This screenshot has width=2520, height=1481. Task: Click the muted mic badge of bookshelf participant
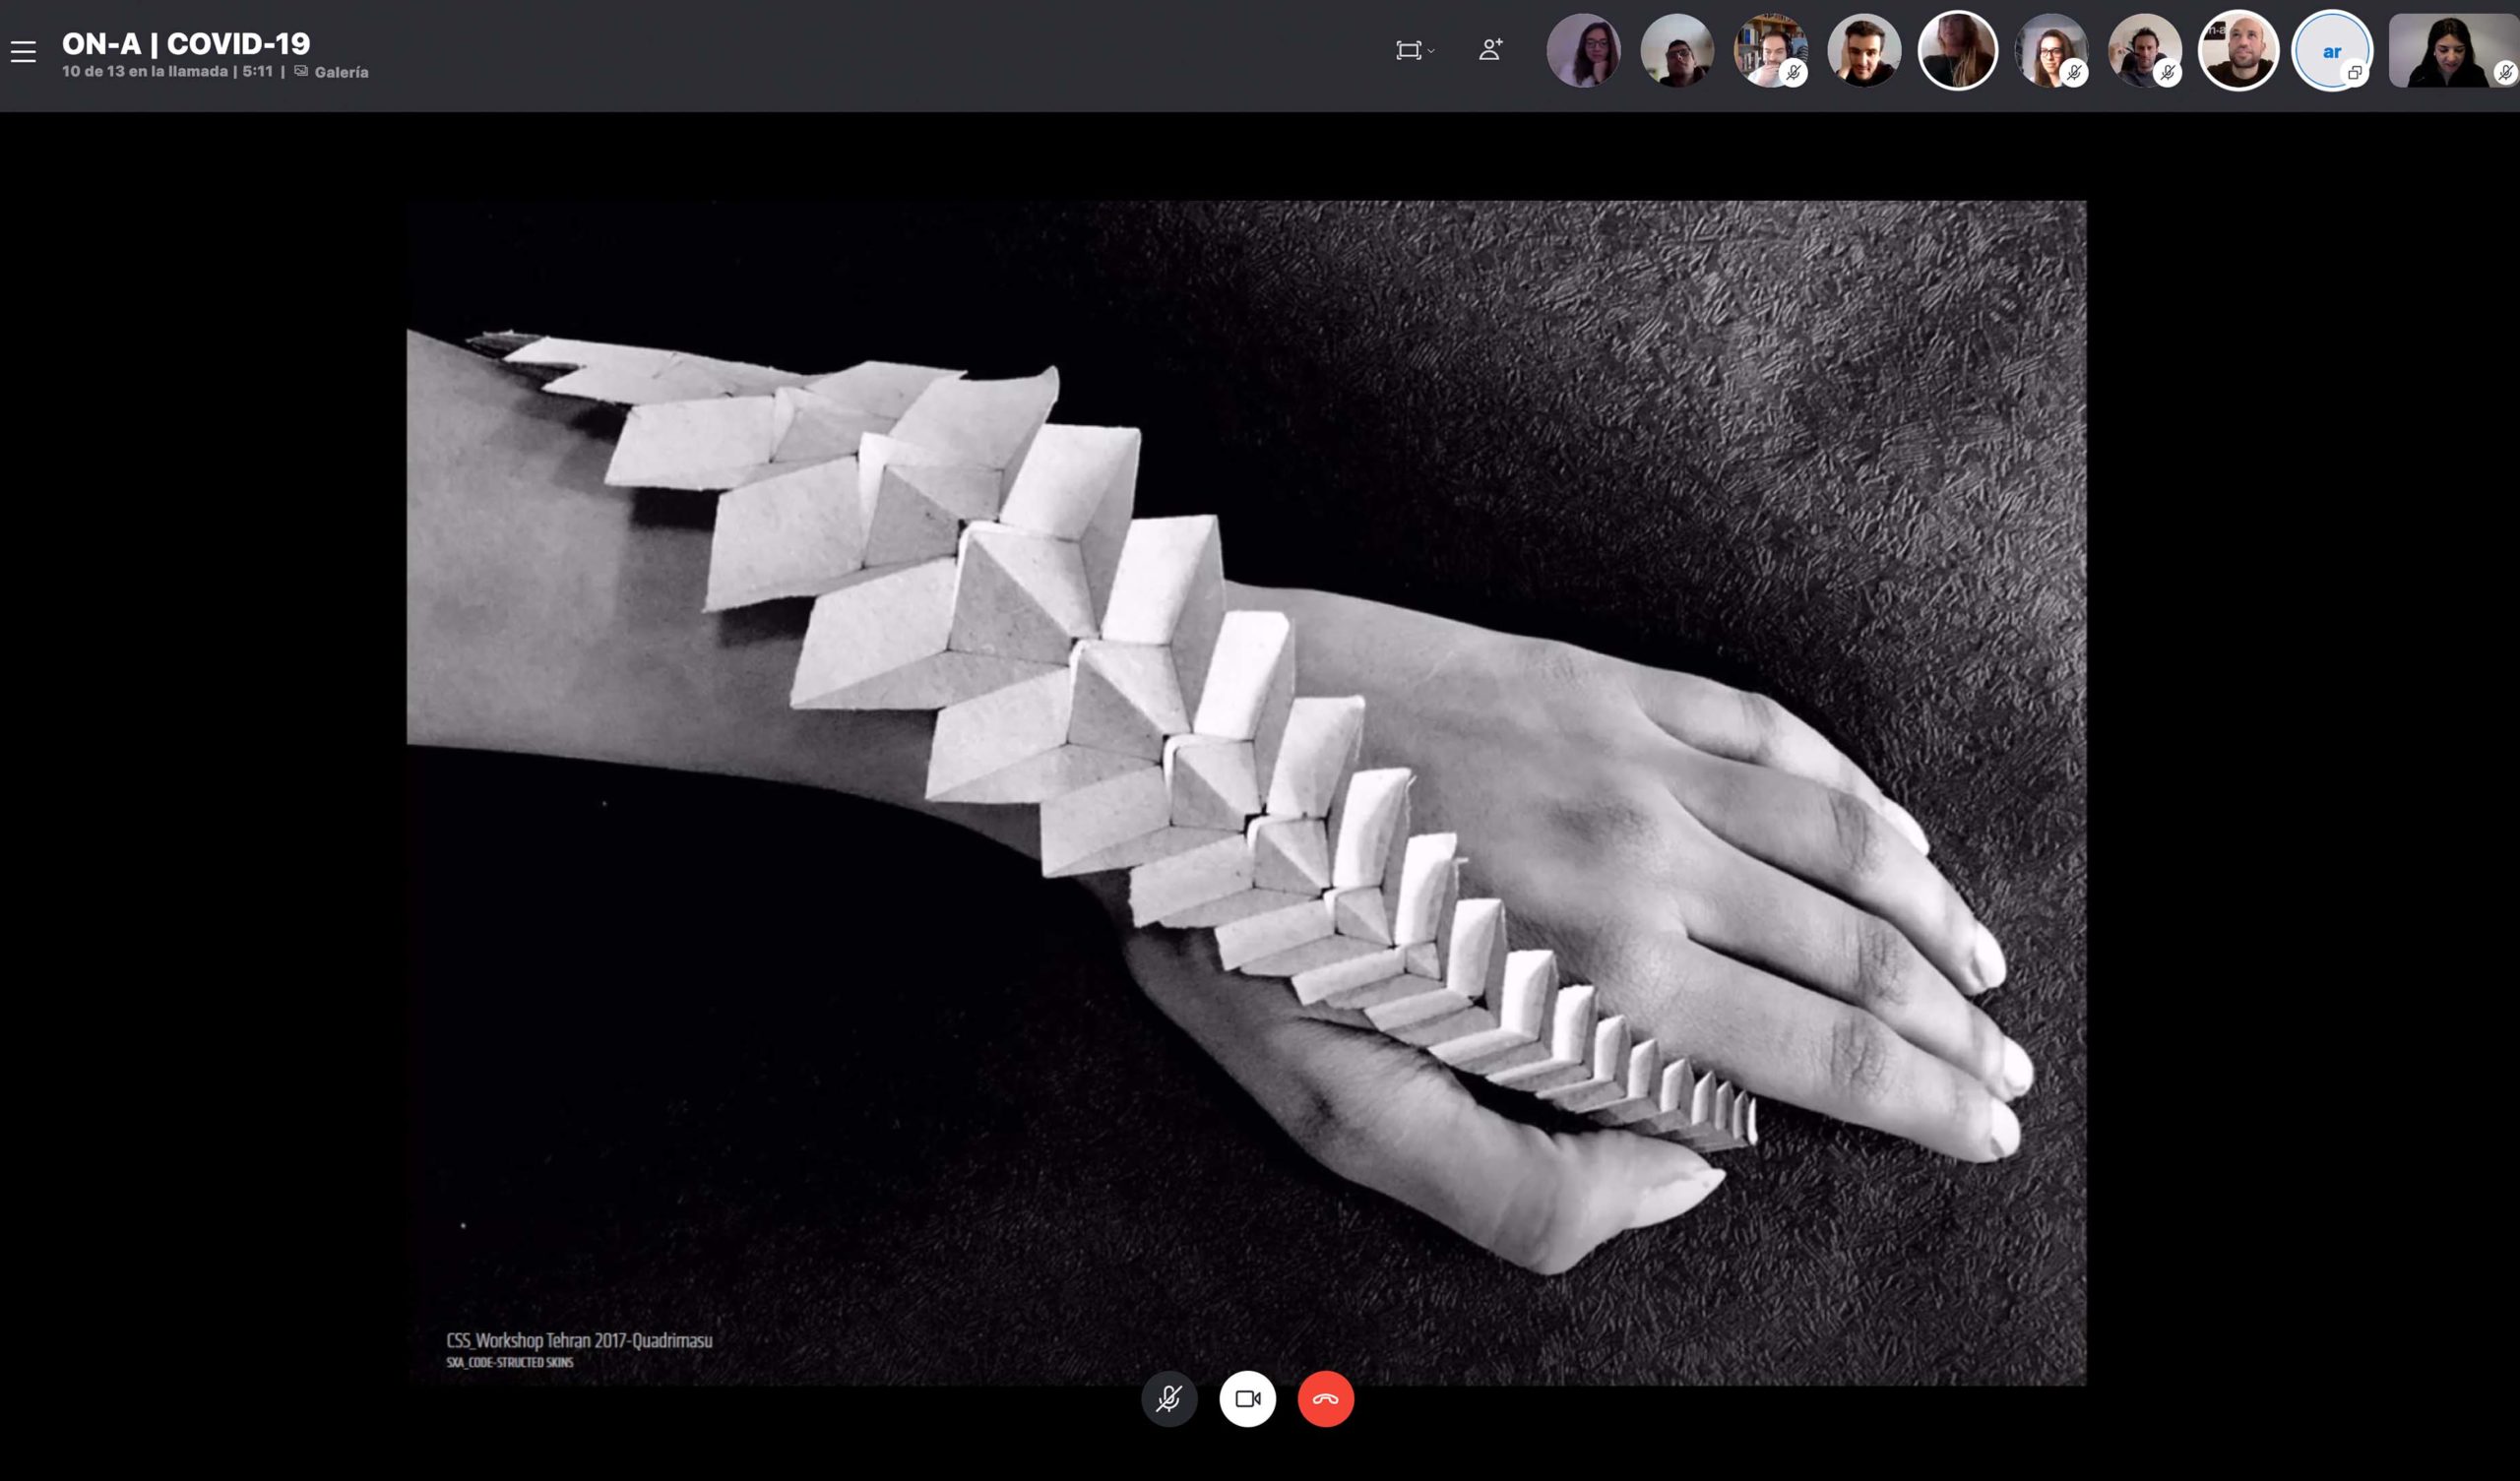(1794, 73)
